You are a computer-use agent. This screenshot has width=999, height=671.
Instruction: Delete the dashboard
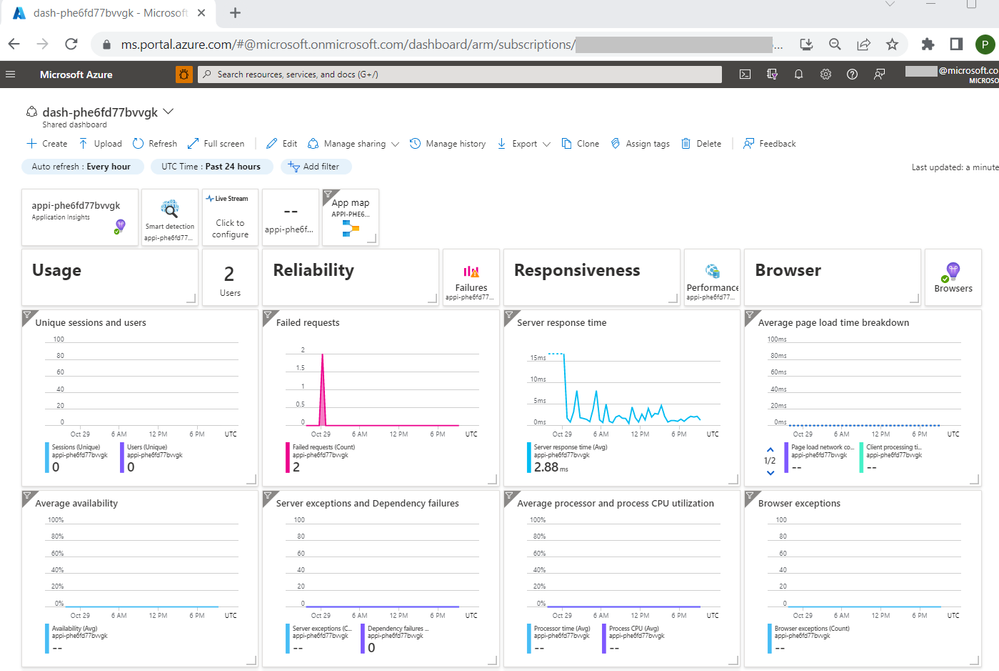pyautogui.click(x=701, y=144)
